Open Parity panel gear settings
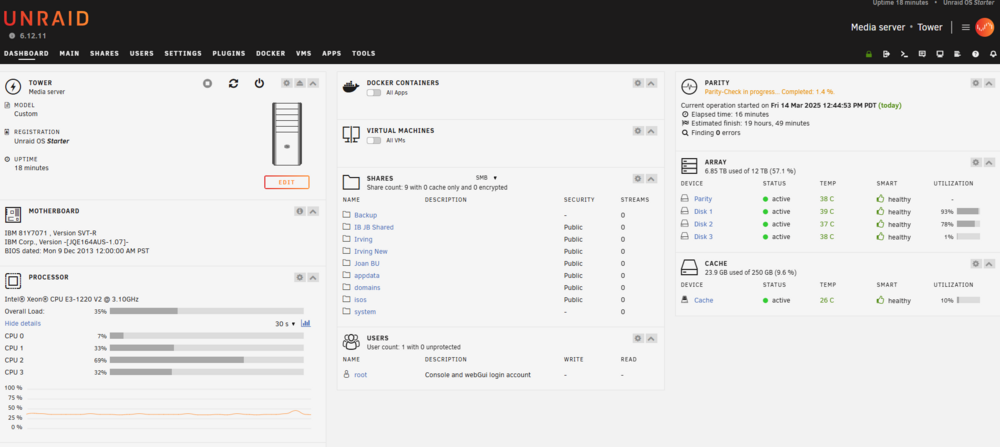This screenshot has height=447, width=1000. pyautogui.click(x=976, y=84)
